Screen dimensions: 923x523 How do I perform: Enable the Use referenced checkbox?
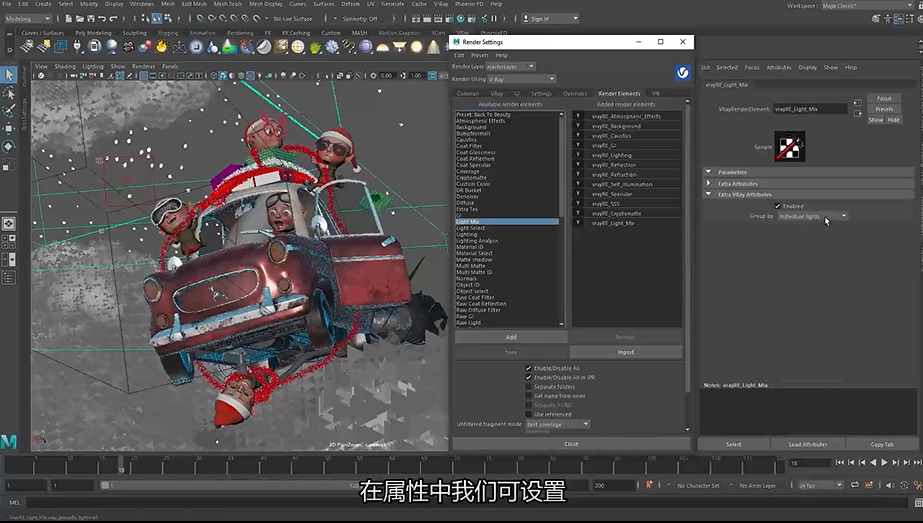(528, 414)
